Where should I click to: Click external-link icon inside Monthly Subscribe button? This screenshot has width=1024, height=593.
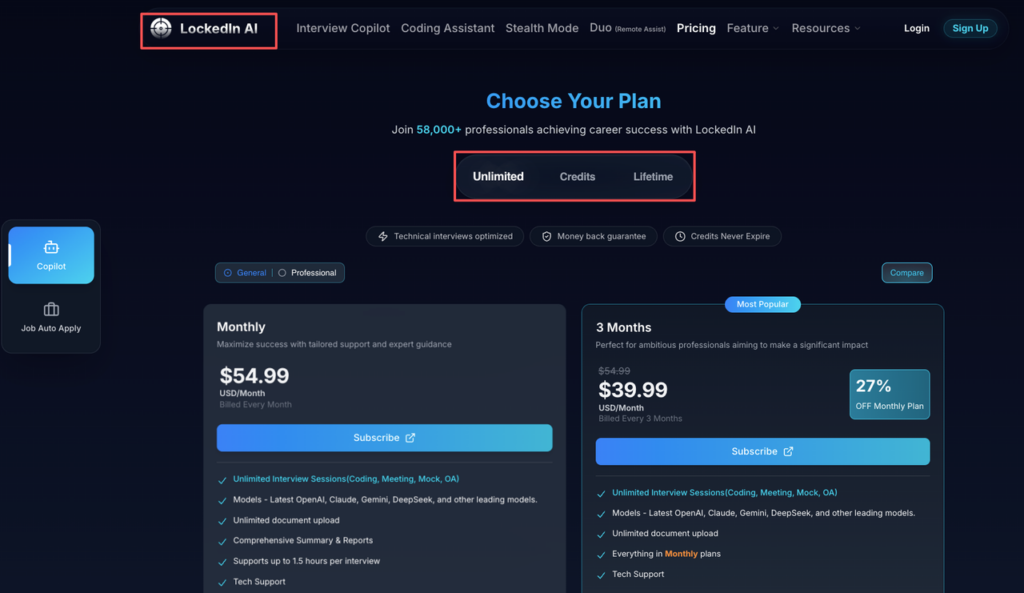409,437
